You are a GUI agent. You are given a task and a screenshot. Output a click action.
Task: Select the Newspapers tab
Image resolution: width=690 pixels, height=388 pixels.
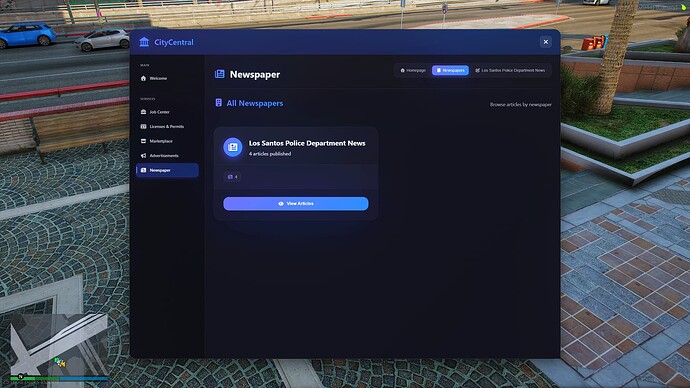click(450, 70)
